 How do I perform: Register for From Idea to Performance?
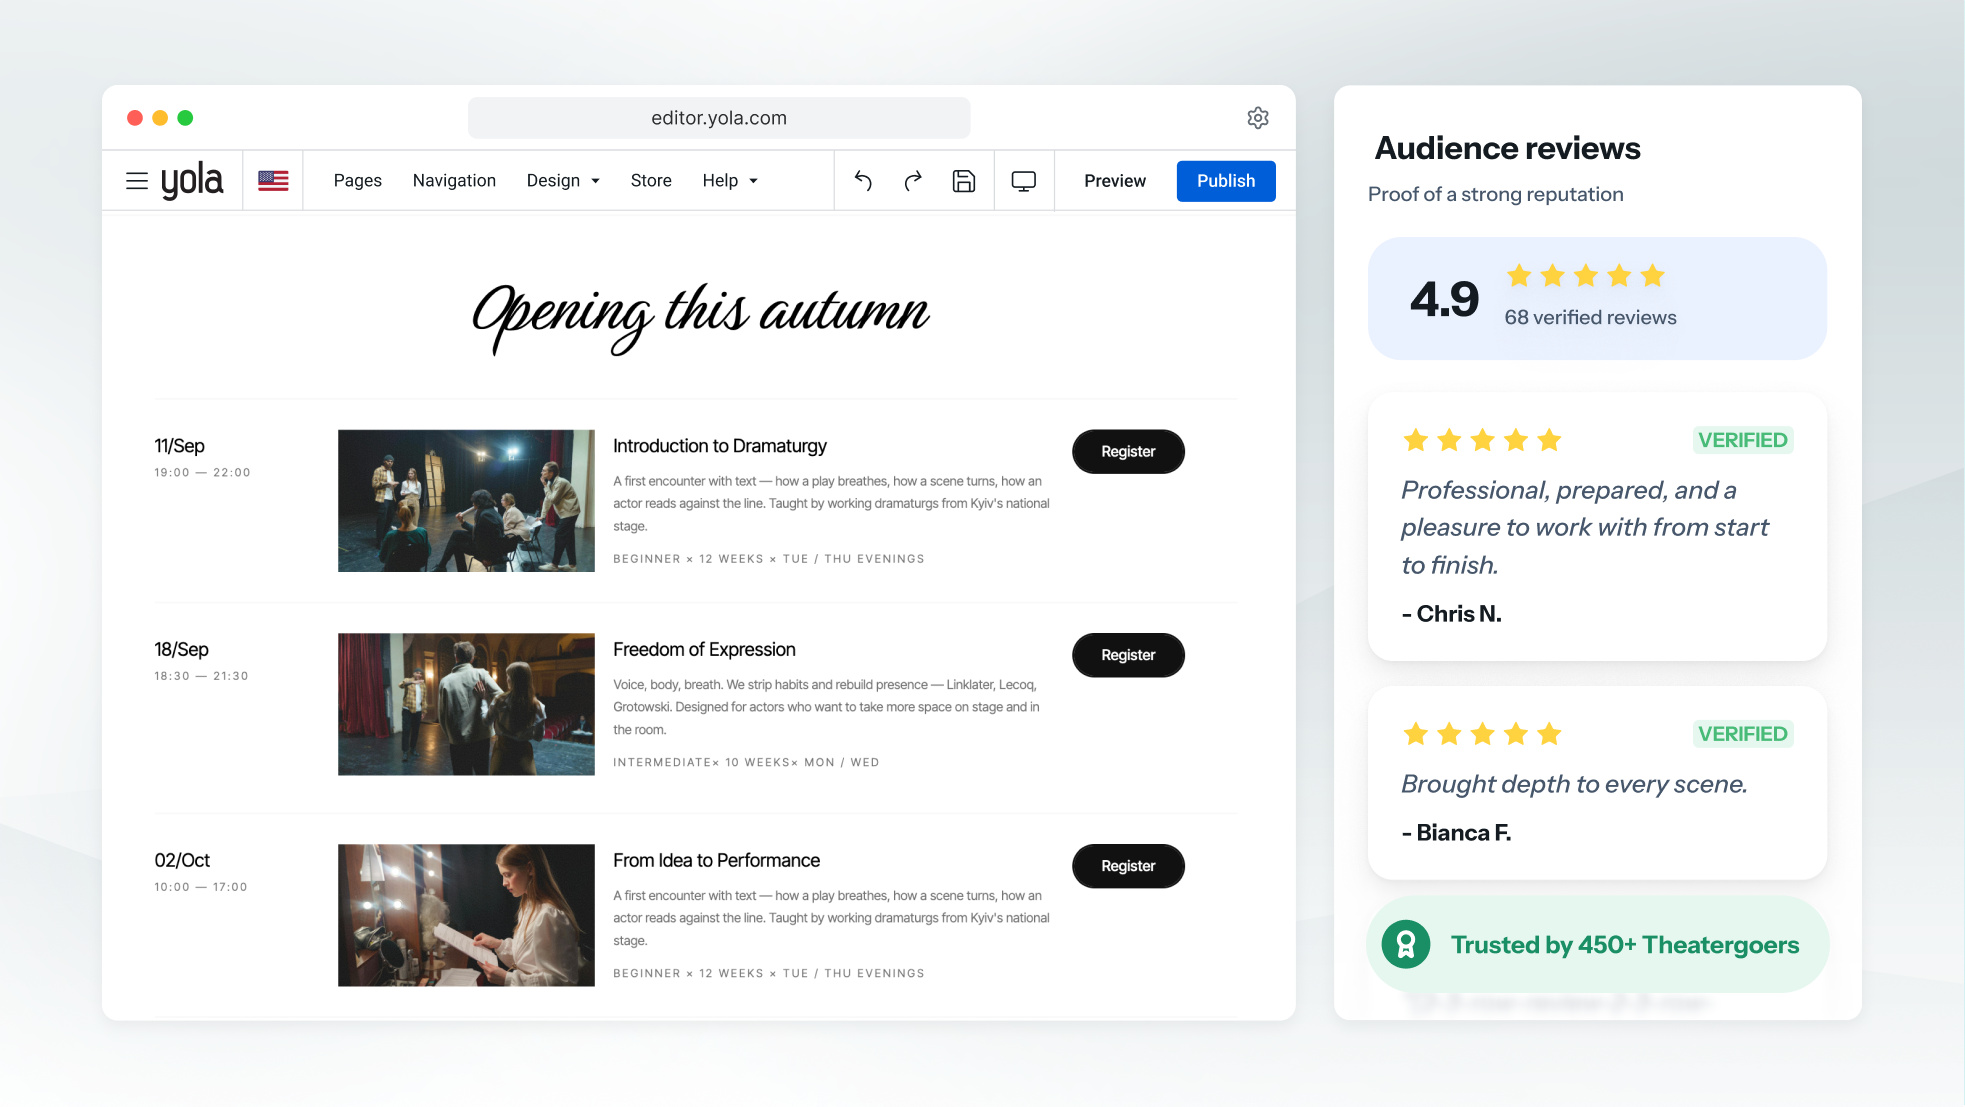coord(1128,866)
